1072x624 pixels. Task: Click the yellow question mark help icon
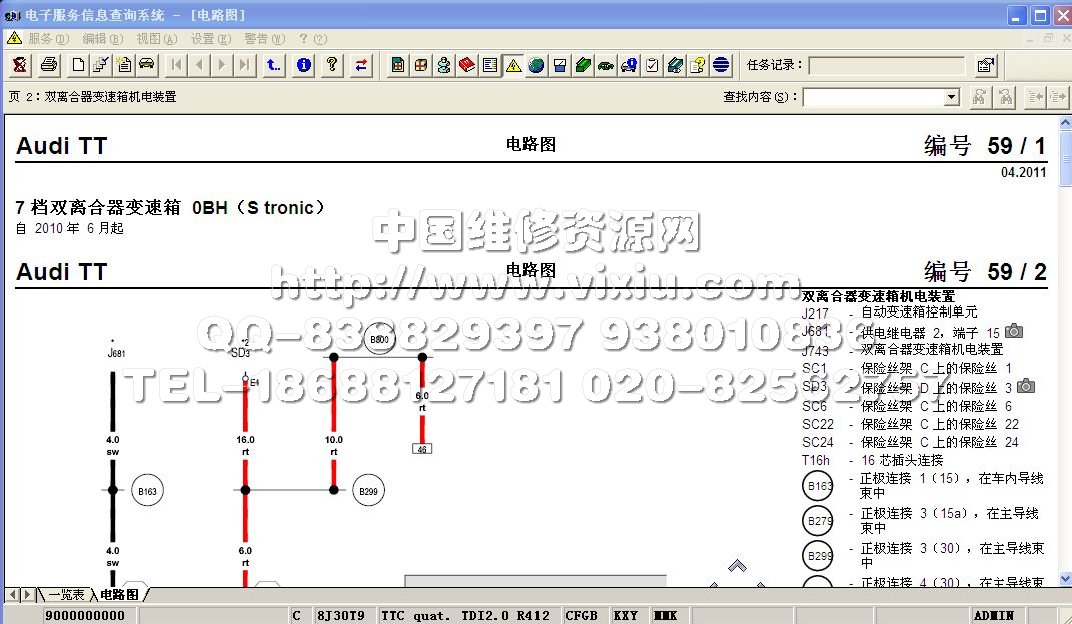coord(332,65)
